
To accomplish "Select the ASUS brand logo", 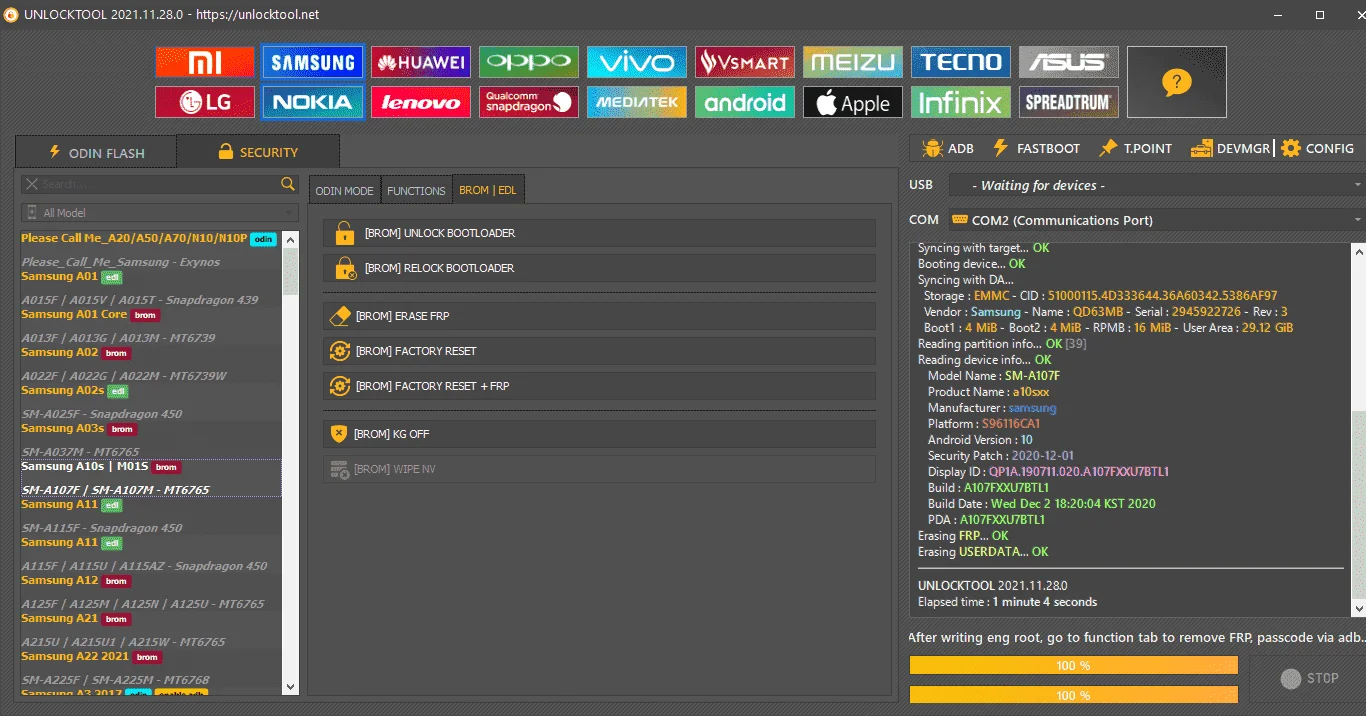I will [x=1069, y=62].
